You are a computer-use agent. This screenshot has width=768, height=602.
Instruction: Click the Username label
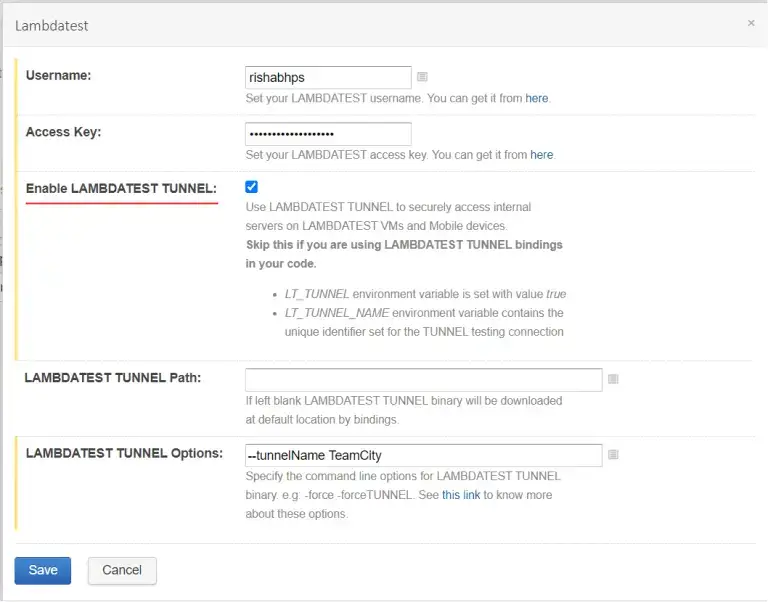click(59, 75)
